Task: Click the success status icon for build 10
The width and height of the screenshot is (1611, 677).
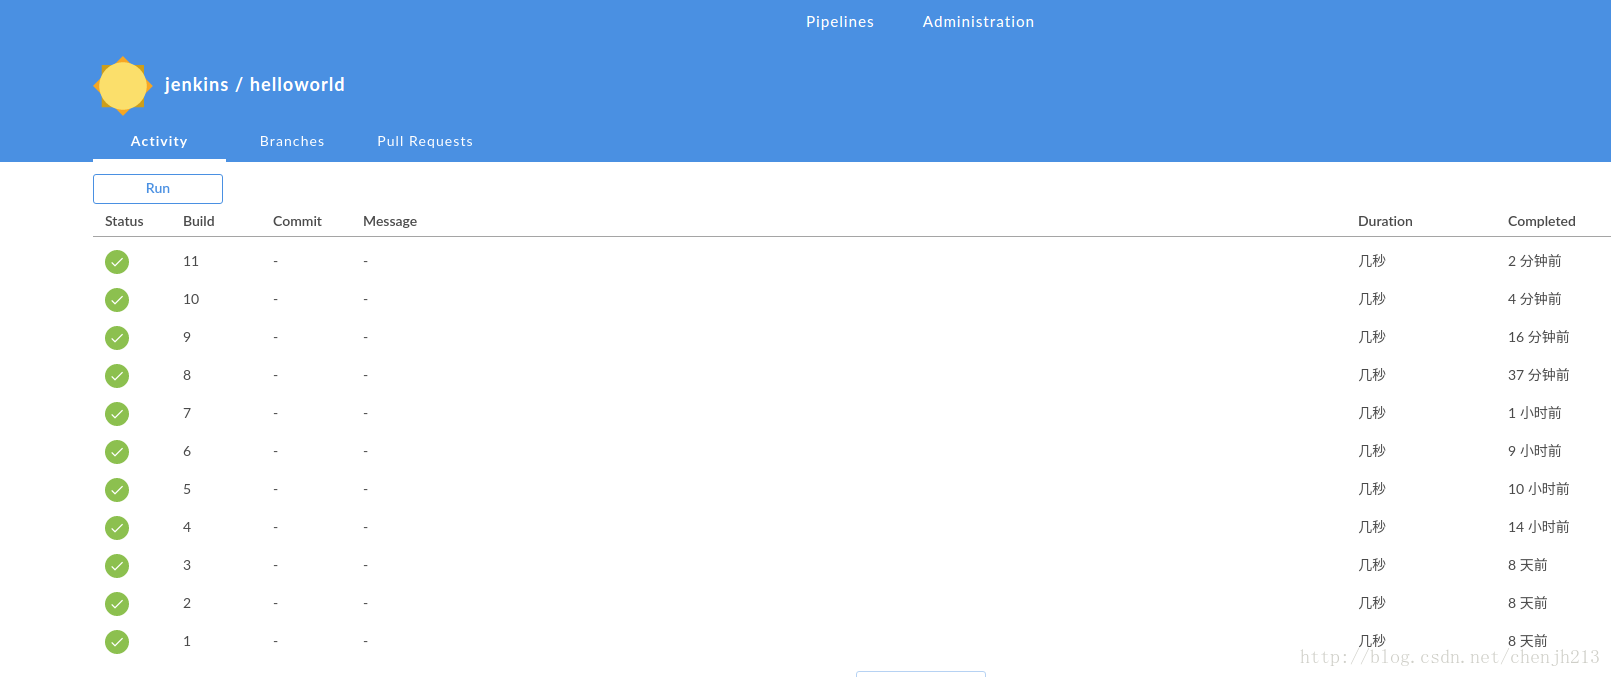Action: pos(117,300)
